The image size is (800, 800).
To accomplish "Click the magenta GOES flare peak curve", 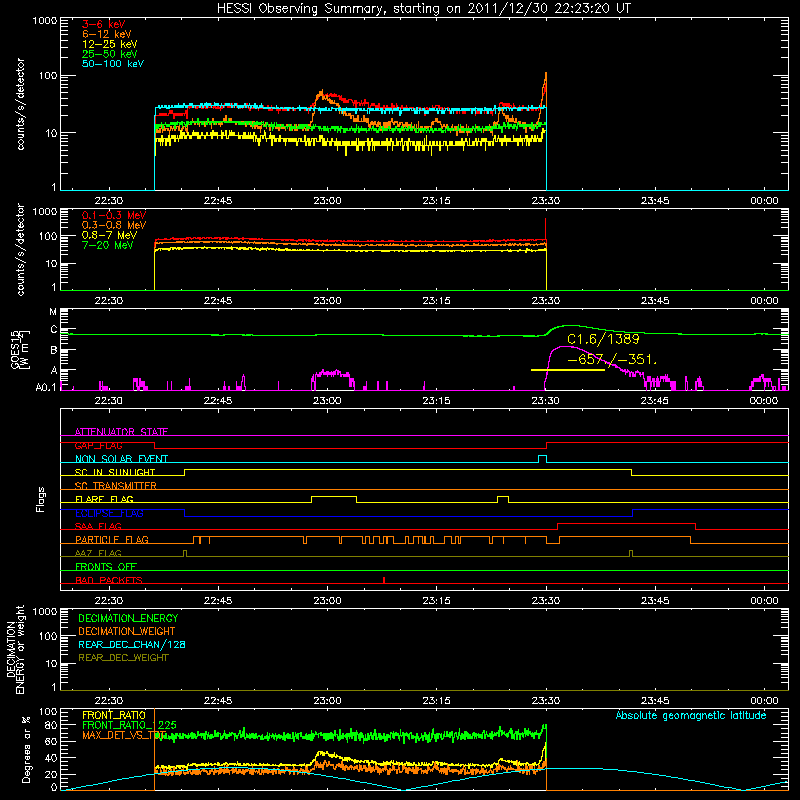I will tap(564, 346).
